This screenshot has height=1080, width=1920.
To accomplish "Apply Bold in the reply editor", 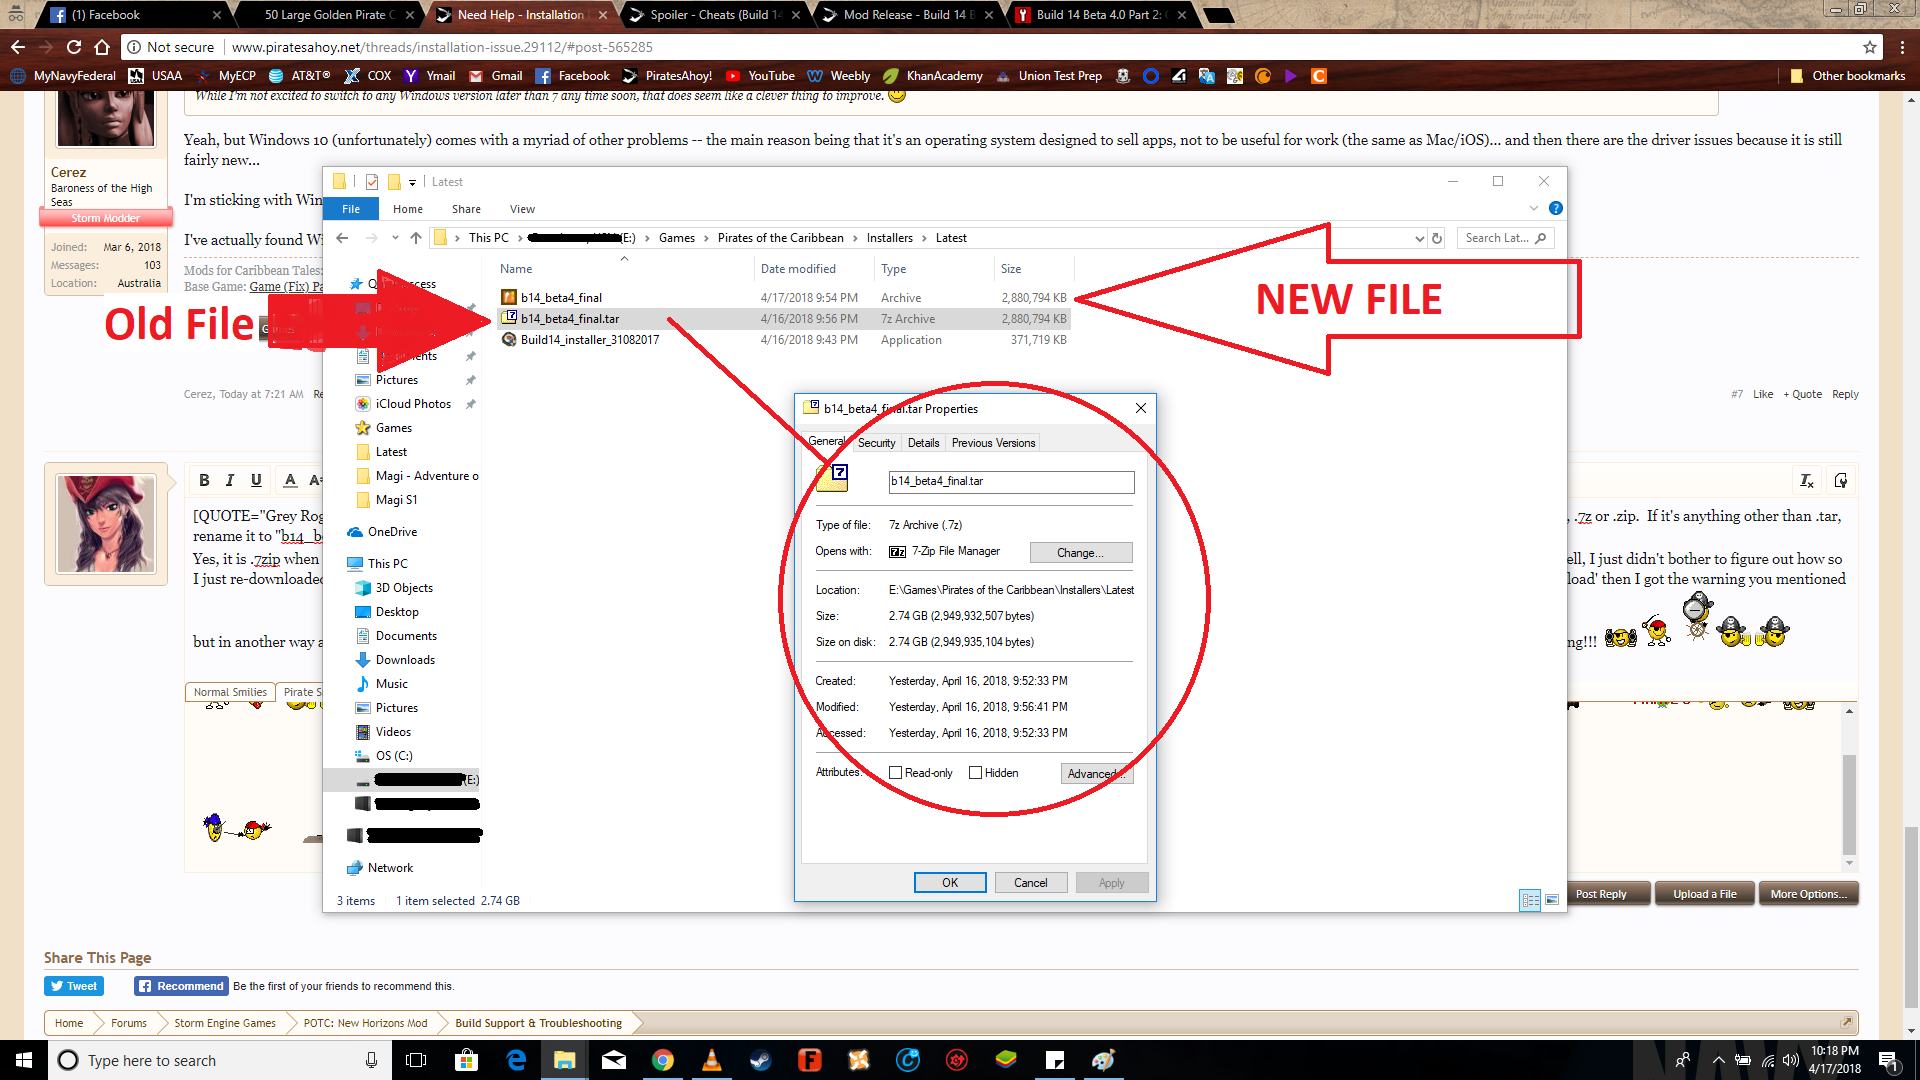I will pos(204,480).
